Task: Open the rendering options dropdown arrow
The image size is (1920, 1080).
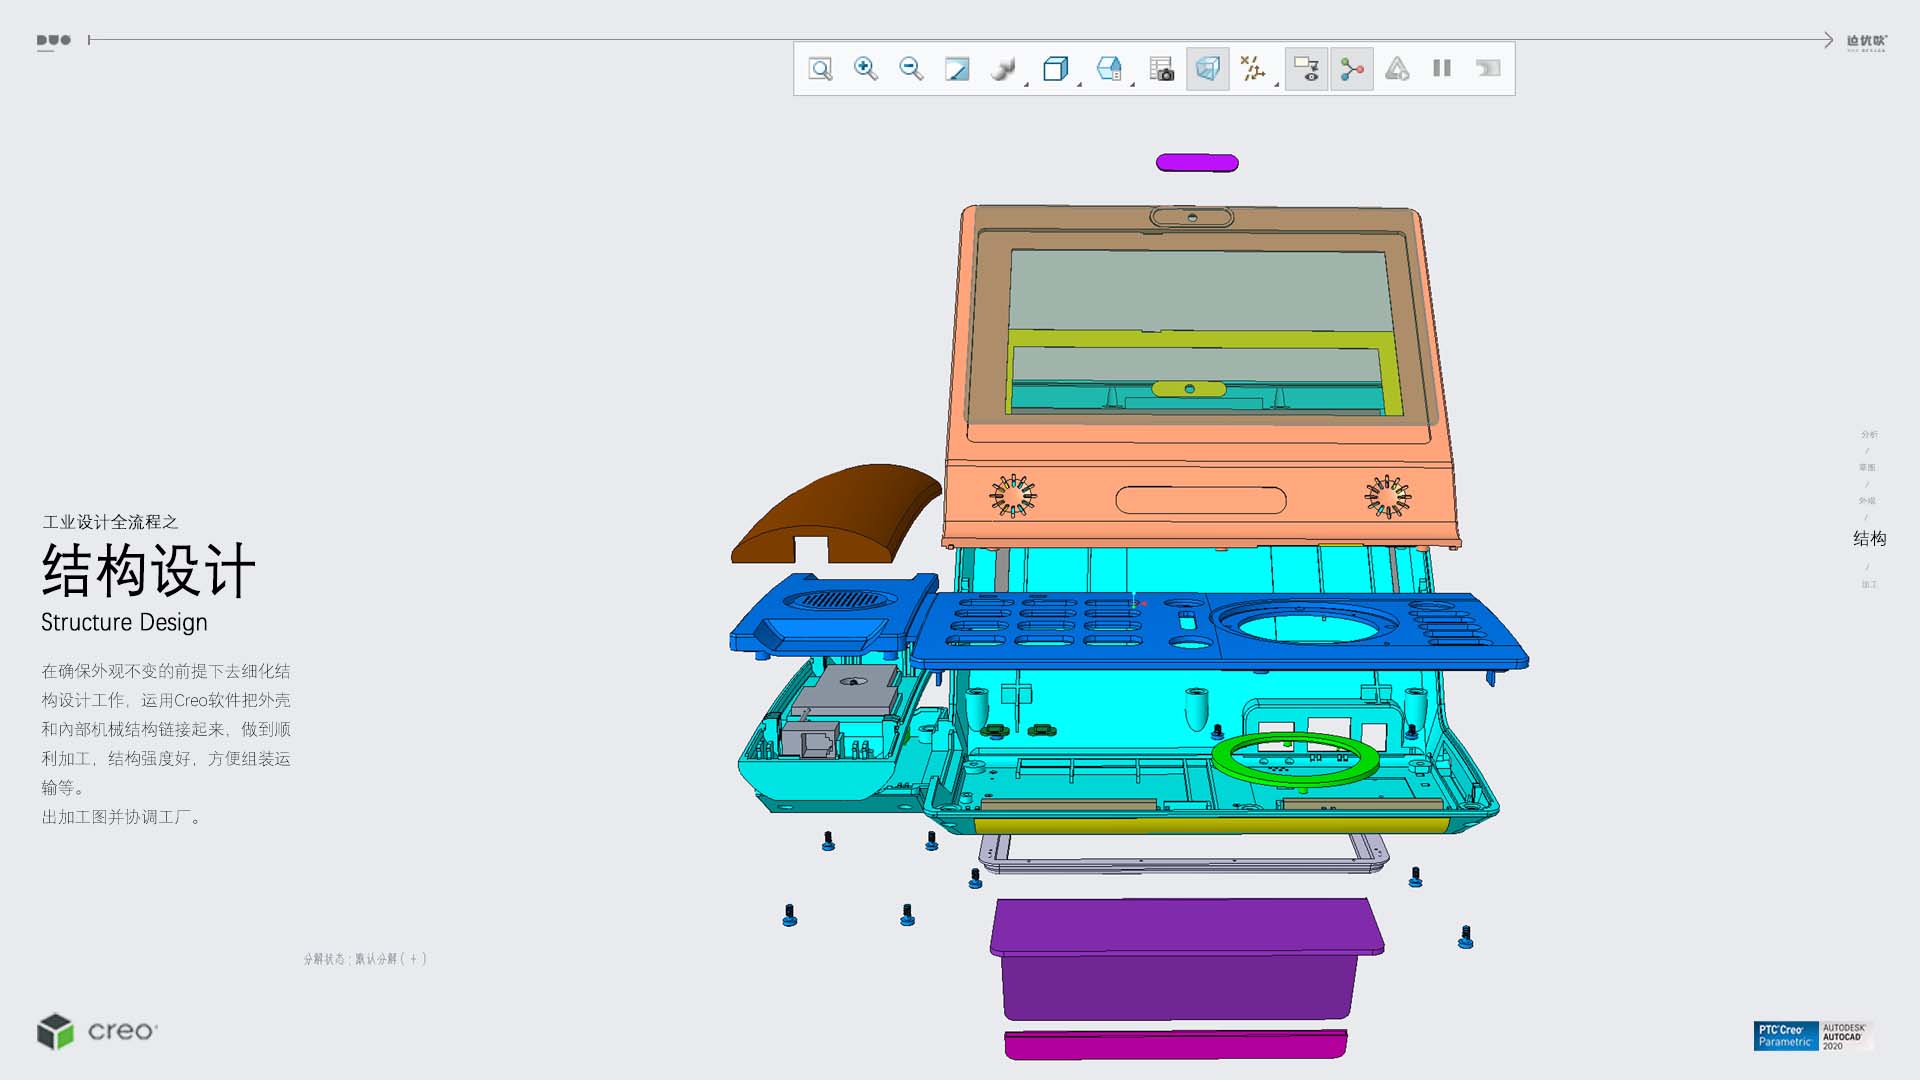Action: [1027, 84]
